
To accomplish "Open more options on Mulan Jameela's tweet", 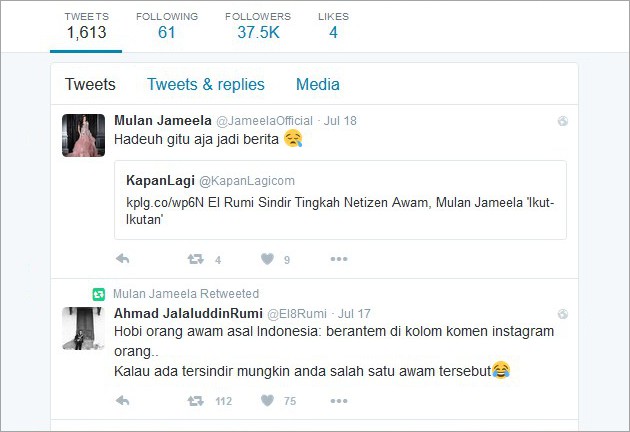I will click(339, 259).
